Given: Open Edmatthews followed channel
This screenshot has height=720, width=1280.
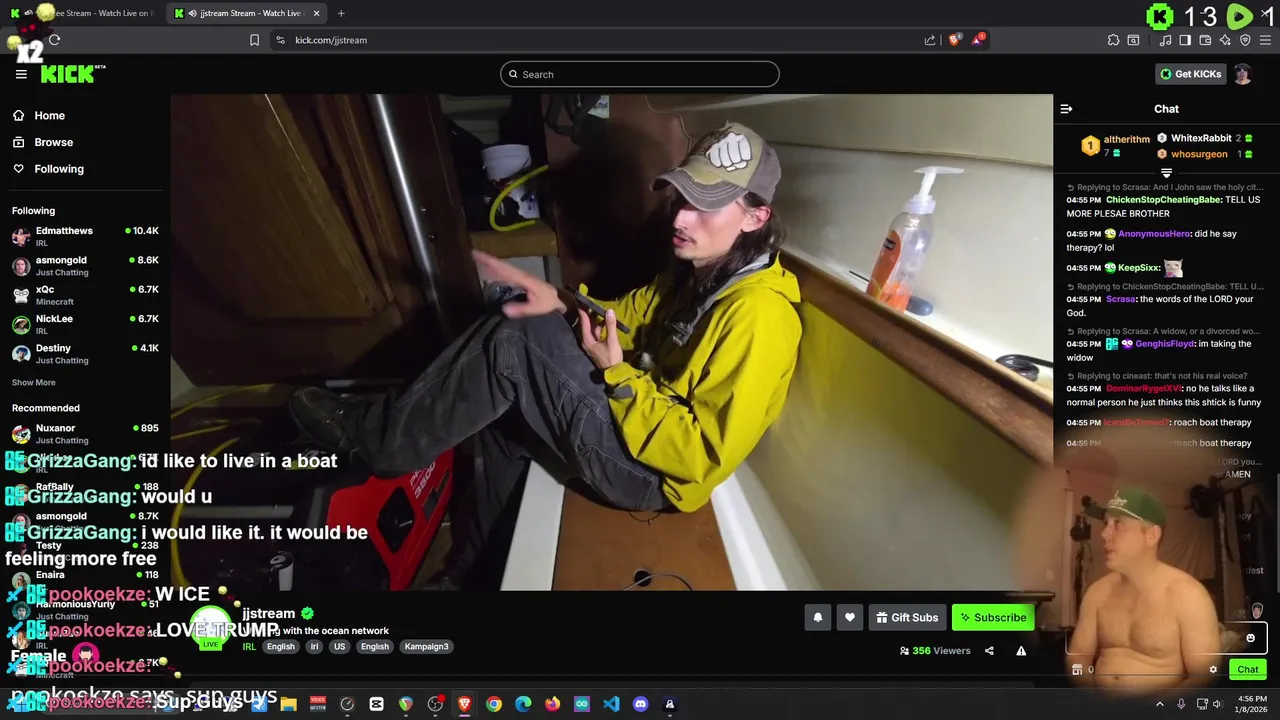Looking at the screenshot, I should pyautogui.click(x=85, y=236).
